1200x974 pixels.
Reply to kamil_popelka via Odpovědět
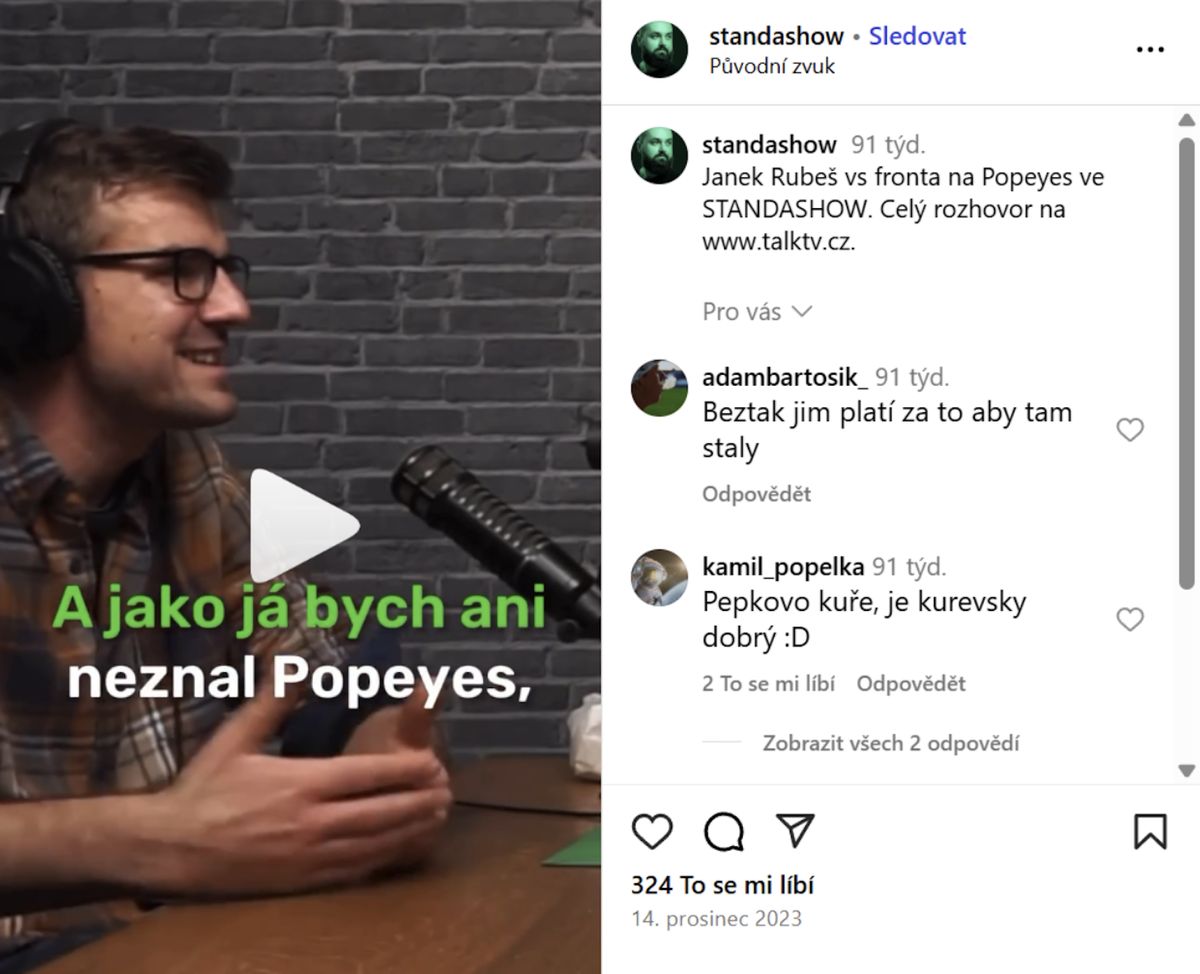911,684
